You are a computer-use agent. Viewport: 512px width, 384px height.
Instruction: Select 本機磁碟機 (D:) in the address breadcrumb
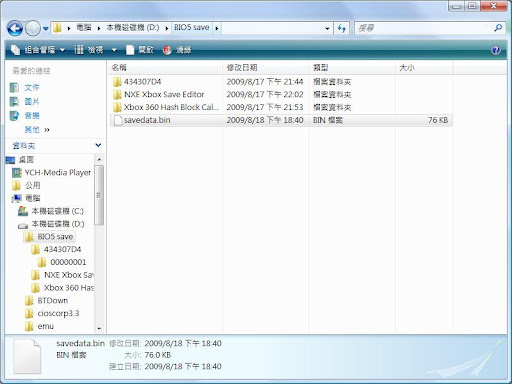tap(133, 28)
